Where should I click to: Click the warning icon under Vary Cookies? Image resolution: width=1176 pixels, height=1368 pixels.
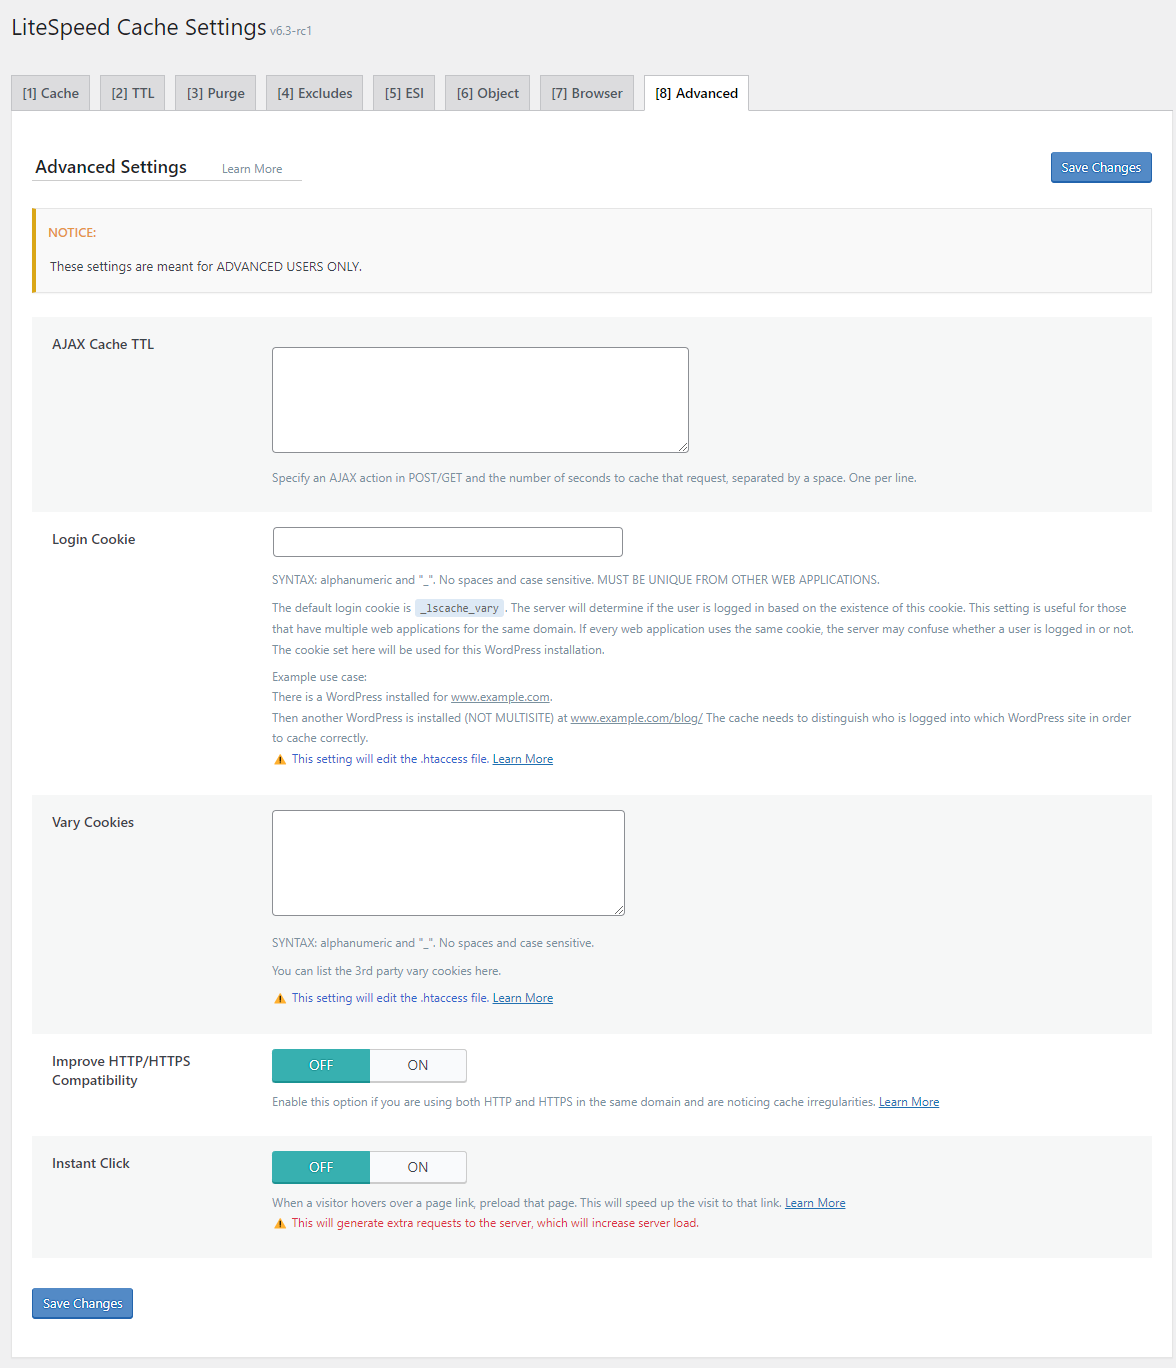280,999
